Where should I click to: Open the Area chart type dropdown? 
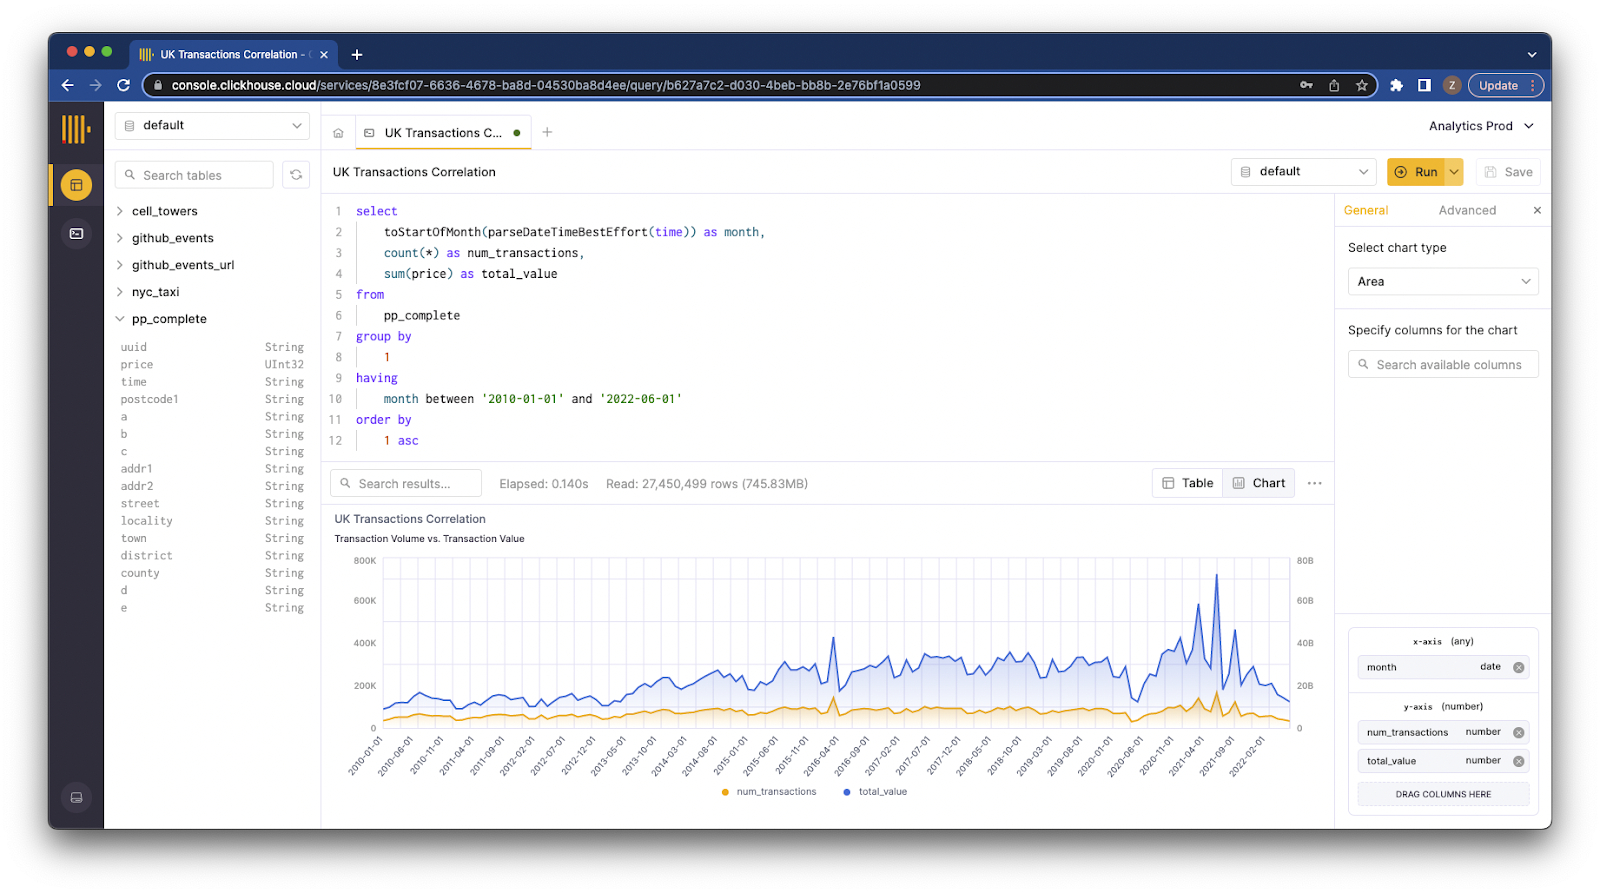(1442, 282)
